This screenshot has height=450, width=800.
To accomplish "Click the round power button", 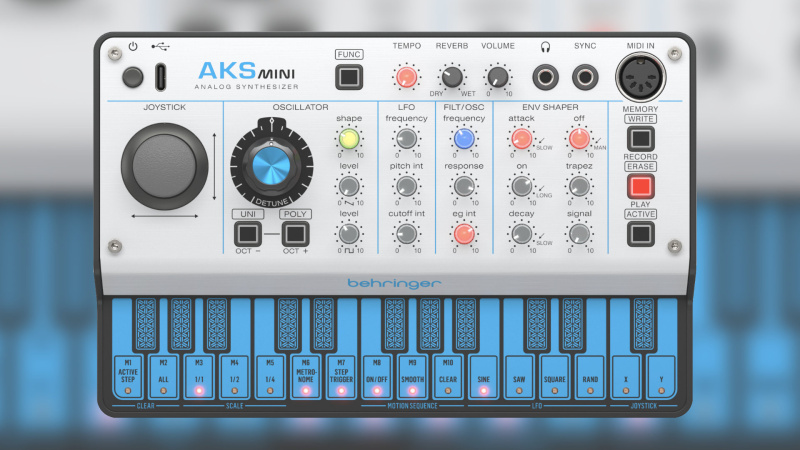I will (133, 78).
